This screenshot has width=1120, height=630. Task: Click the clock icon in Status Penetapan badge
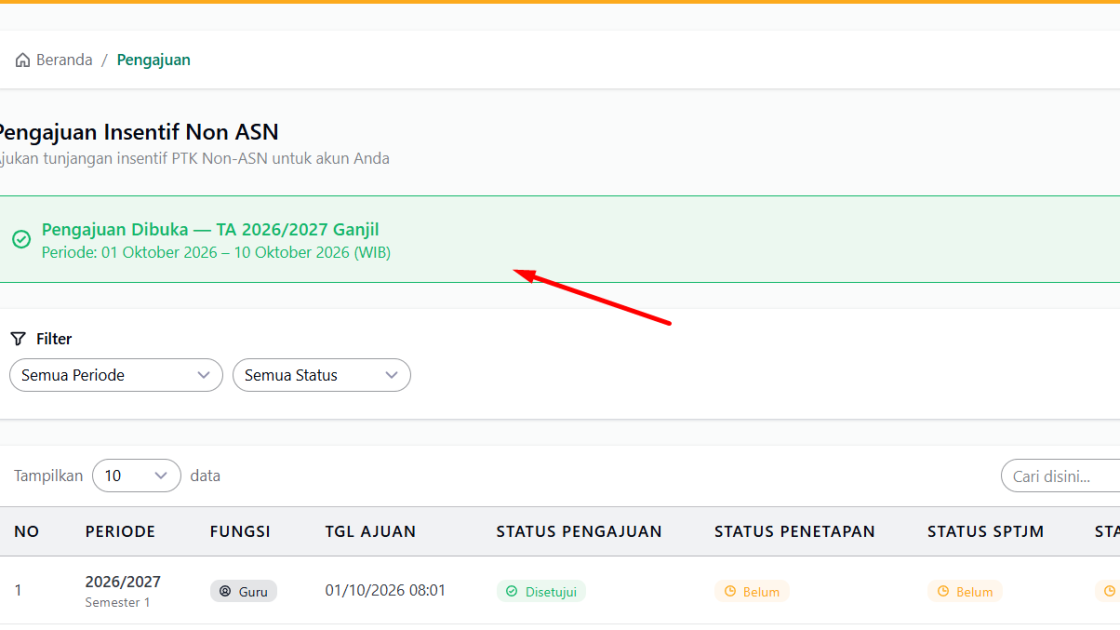coord(730,591)
